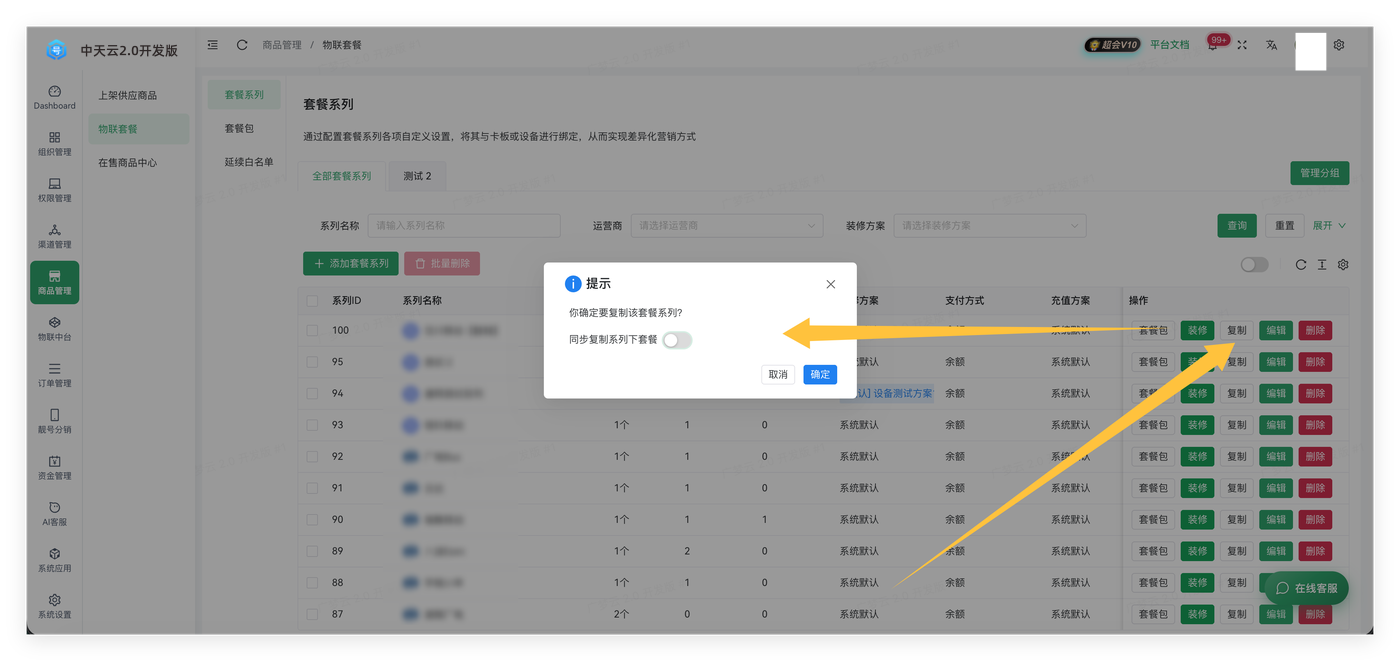Select 套餐包 in the submenu
Screen dimensions: 1400x661
[239, 129]
